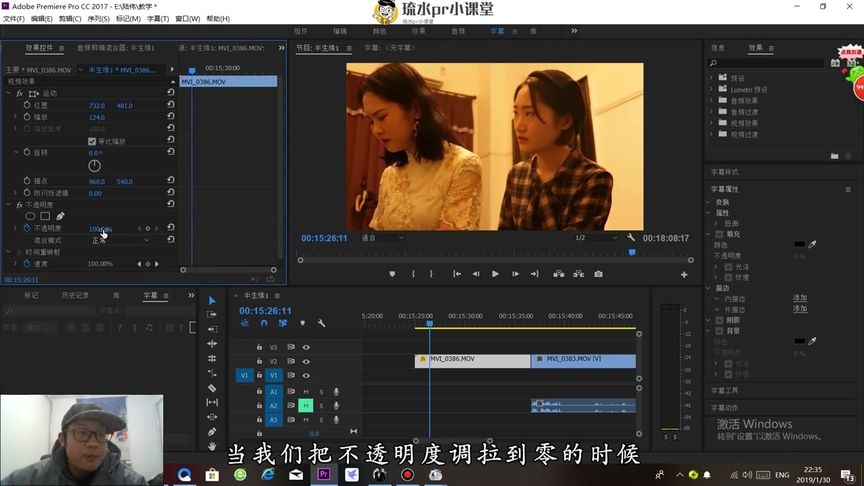Viewport: 864px width, 486px height.
Task: Add marker from timeline header
Action: [x=303, y=323]
